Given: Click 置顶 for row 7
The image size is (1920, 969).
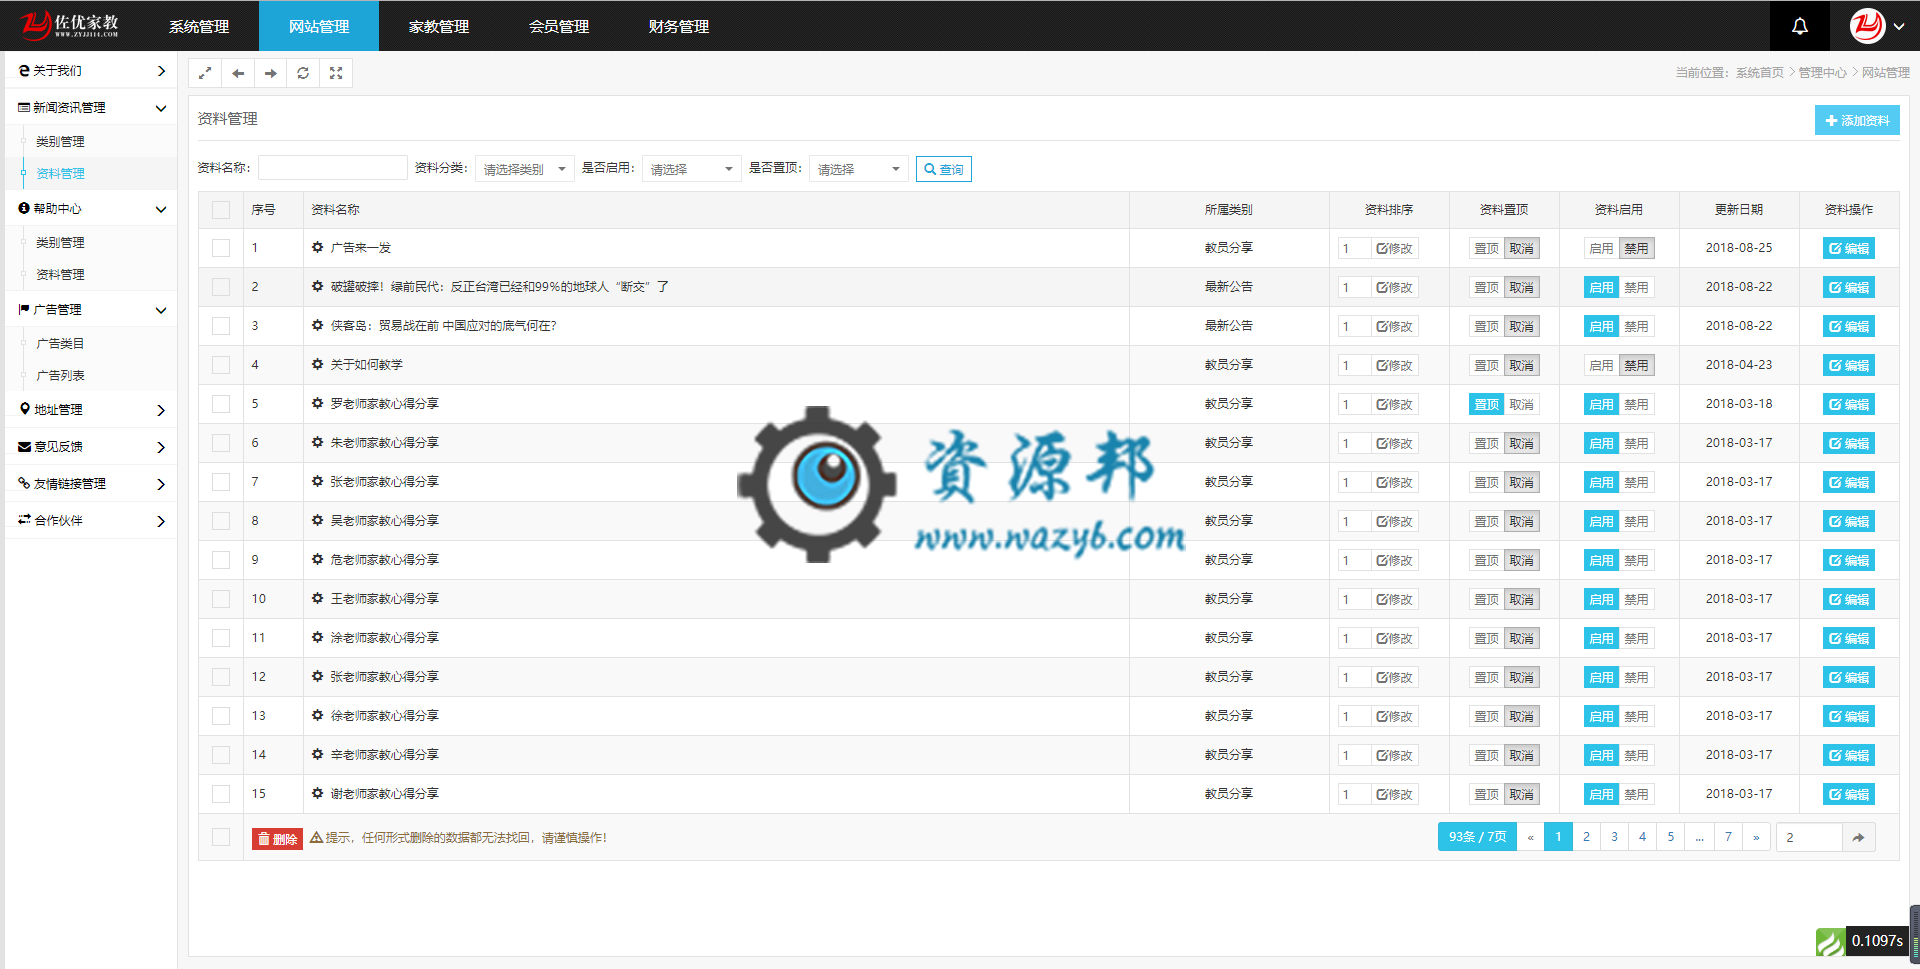Looking at the screenshot, I should [x=1486, y=482].
